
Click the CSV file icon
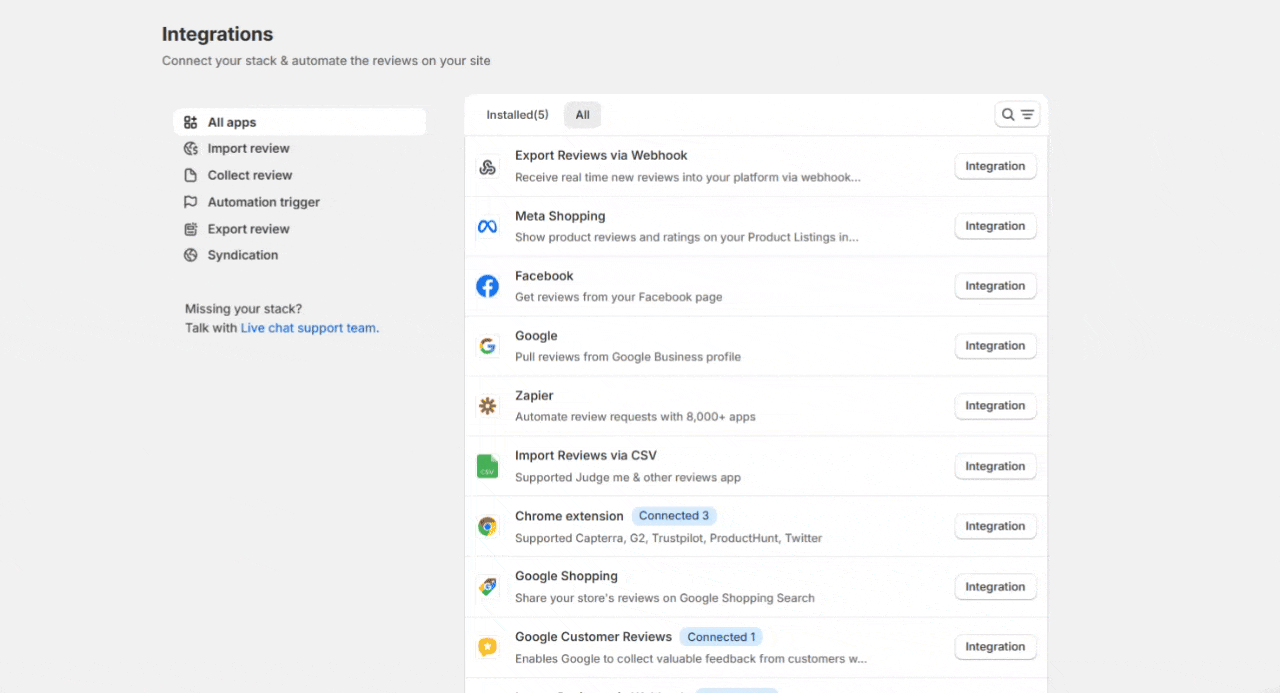click(487, 466)
